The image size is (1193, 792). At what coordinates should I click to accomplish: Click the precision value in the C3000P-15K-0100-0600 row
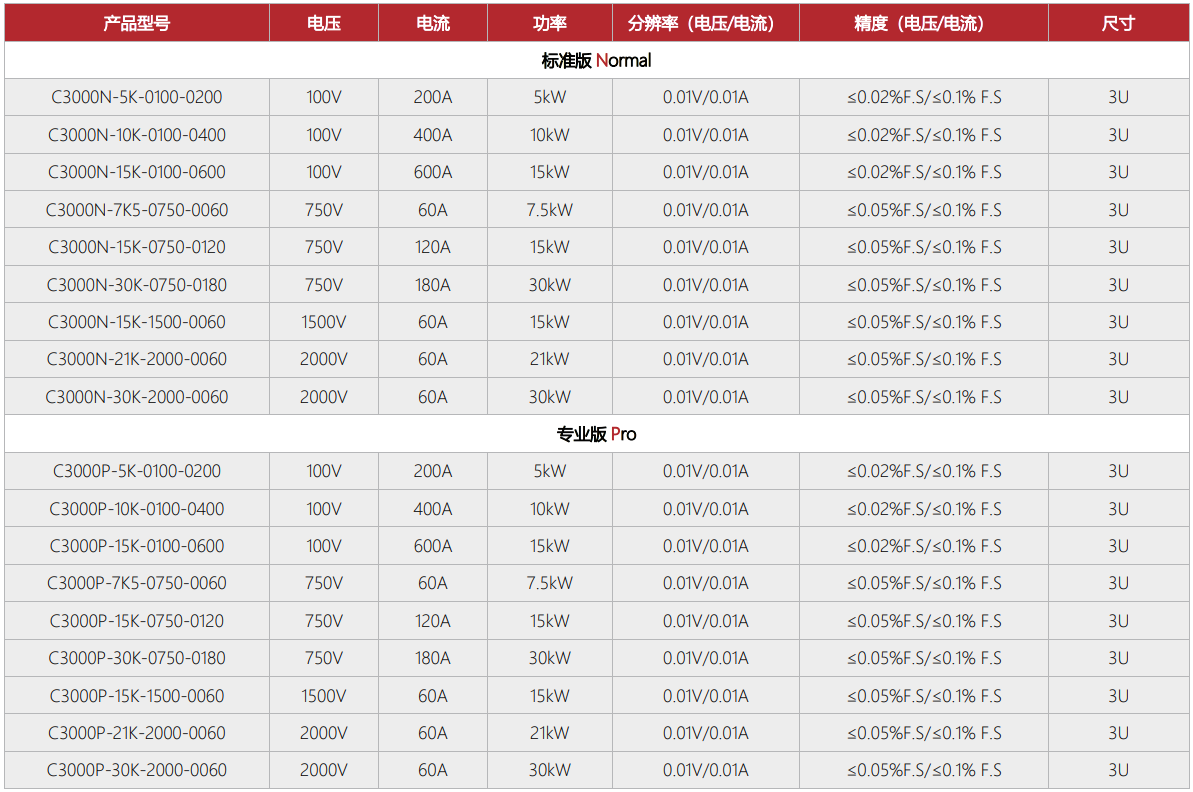[924, 546]
